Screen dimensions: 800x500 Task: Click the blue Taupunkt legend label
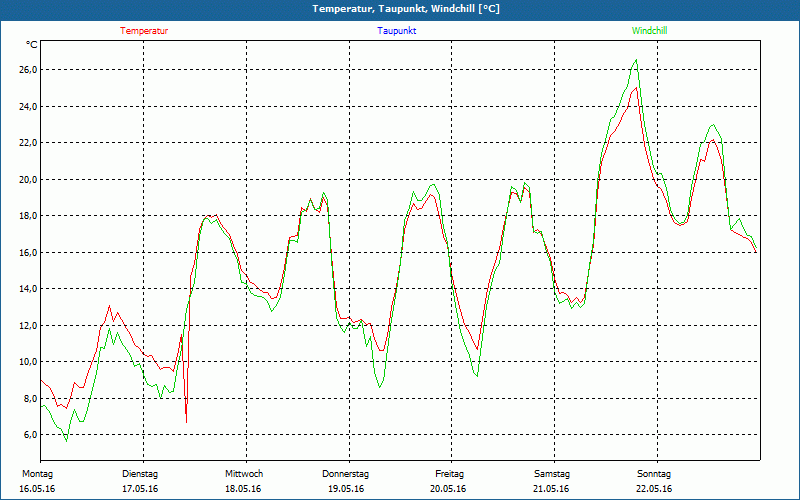[397, 31]
